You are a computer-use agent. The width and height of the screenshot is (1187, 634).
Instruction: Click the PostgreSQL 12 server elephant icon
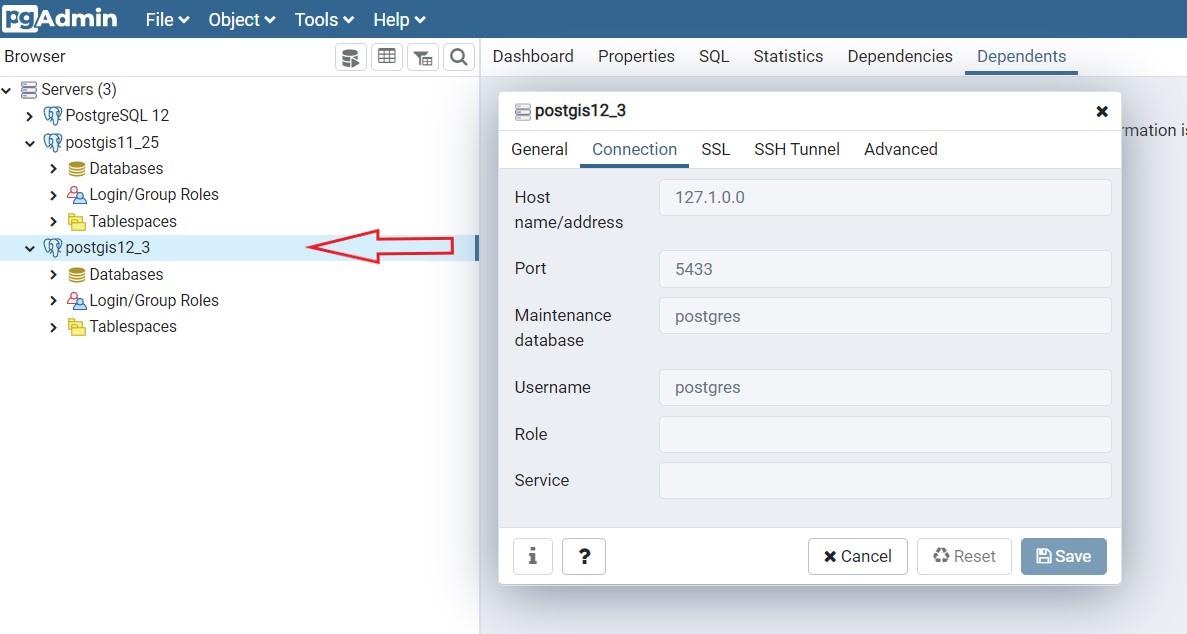click(53, 116)
